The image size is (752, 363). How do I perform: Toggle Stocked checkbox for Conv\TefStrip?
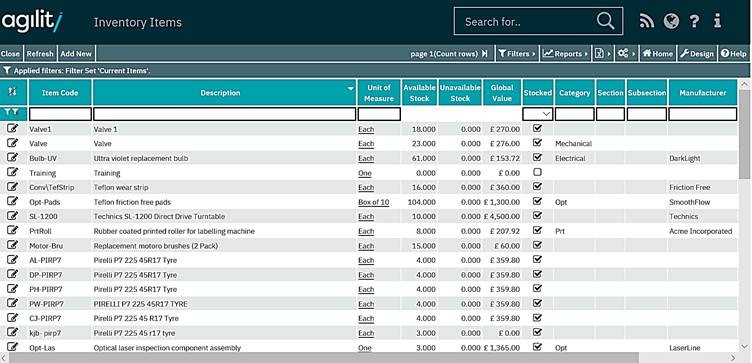click(x=538, y=187)
